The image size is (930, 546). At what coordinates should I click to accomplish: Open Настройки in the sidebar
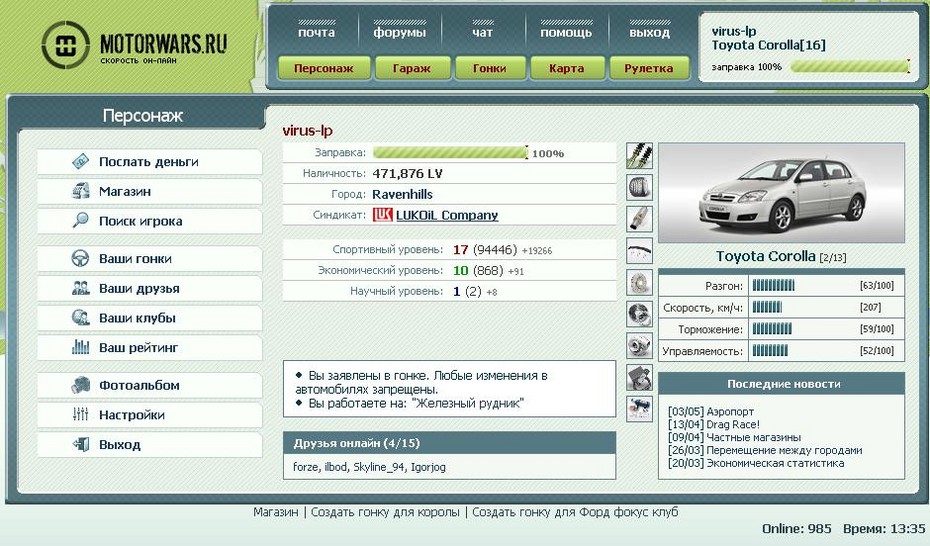tap(149, 415)
